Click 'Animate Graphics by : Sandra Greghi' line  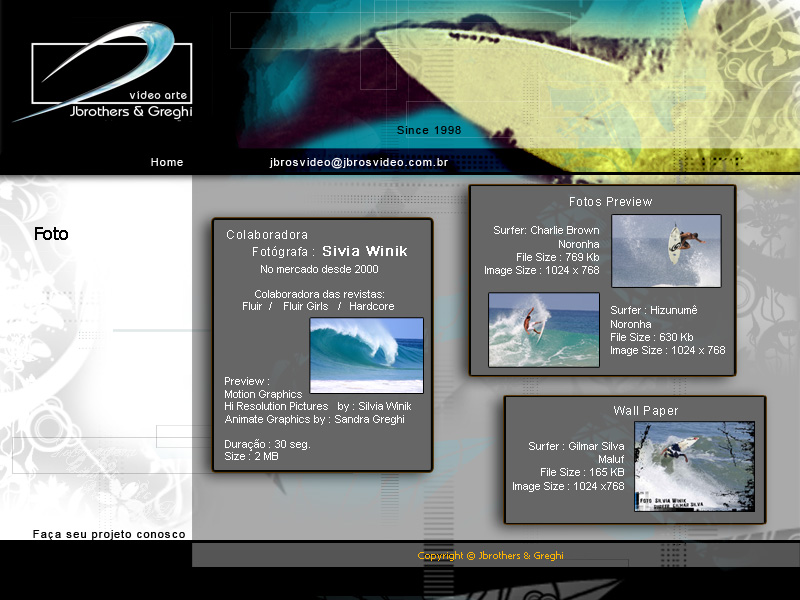coord(314,419)
